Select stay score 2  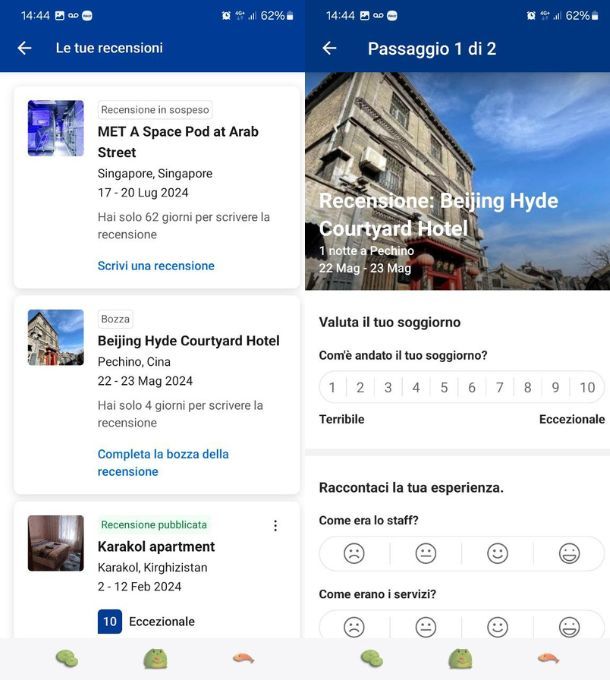pos(360,387)
